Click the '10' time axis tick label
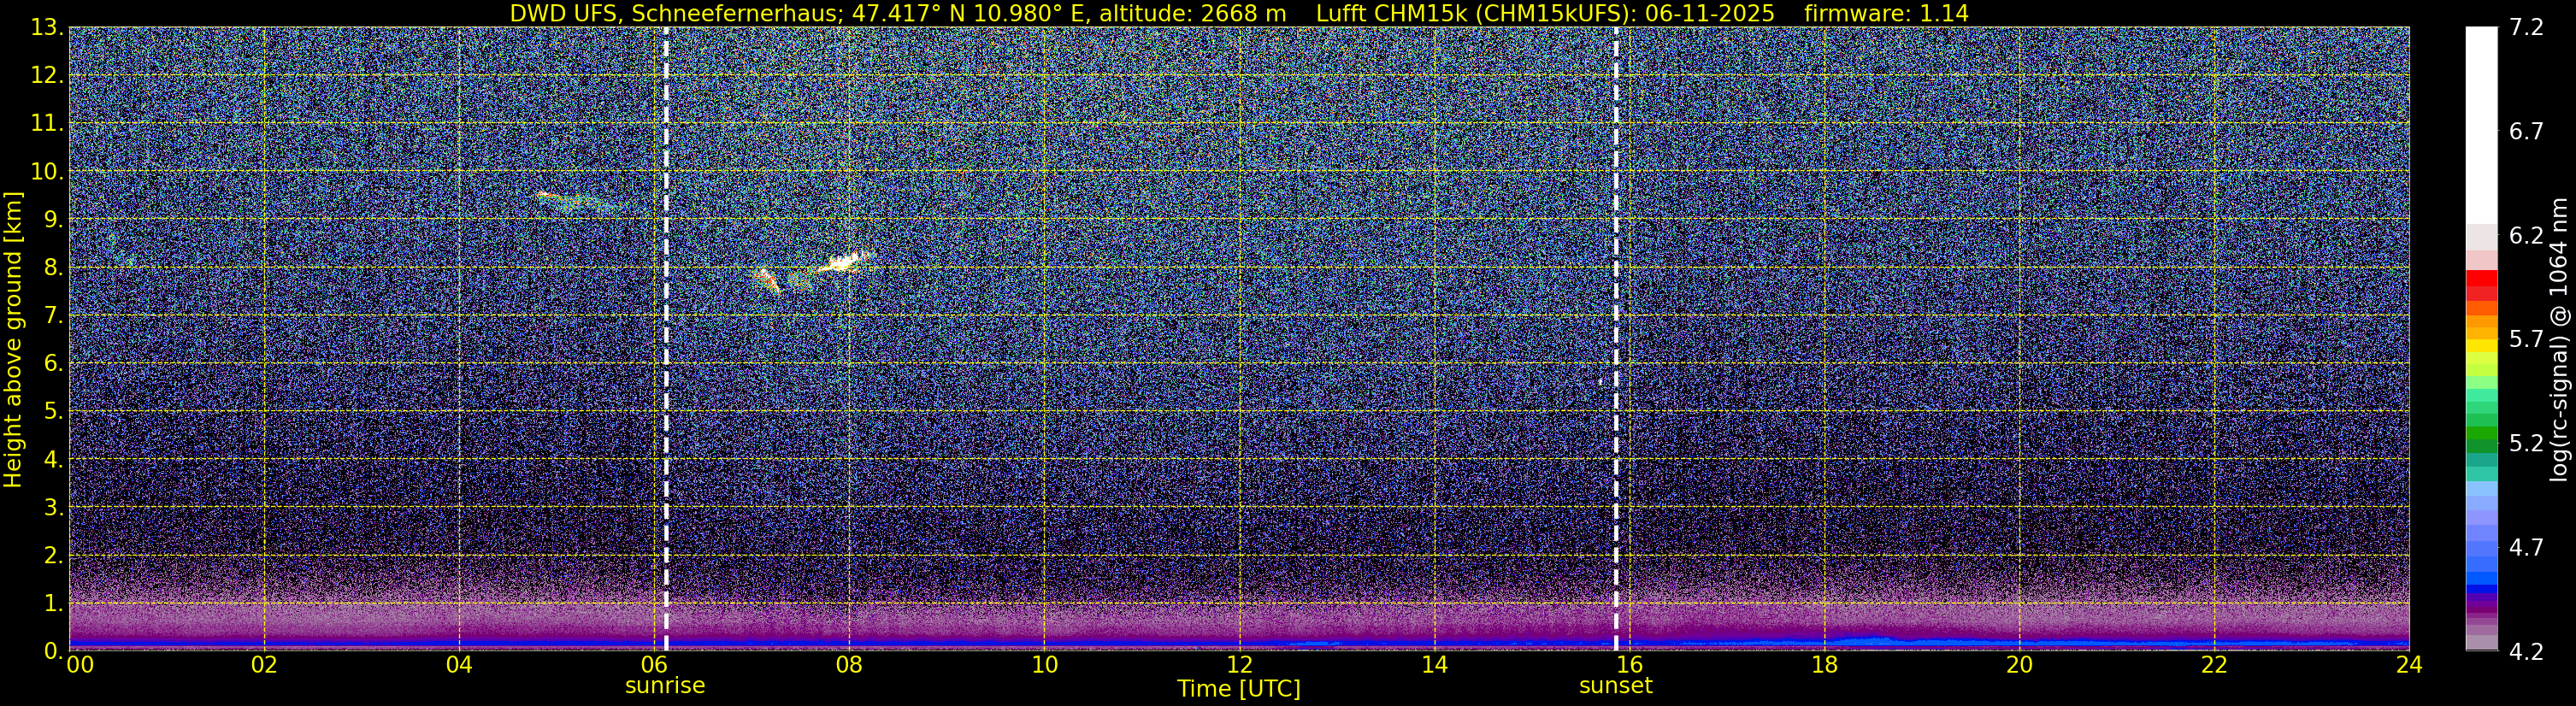The width and height of the screenshot is (2576, 706). click(x=1044, y=665)
